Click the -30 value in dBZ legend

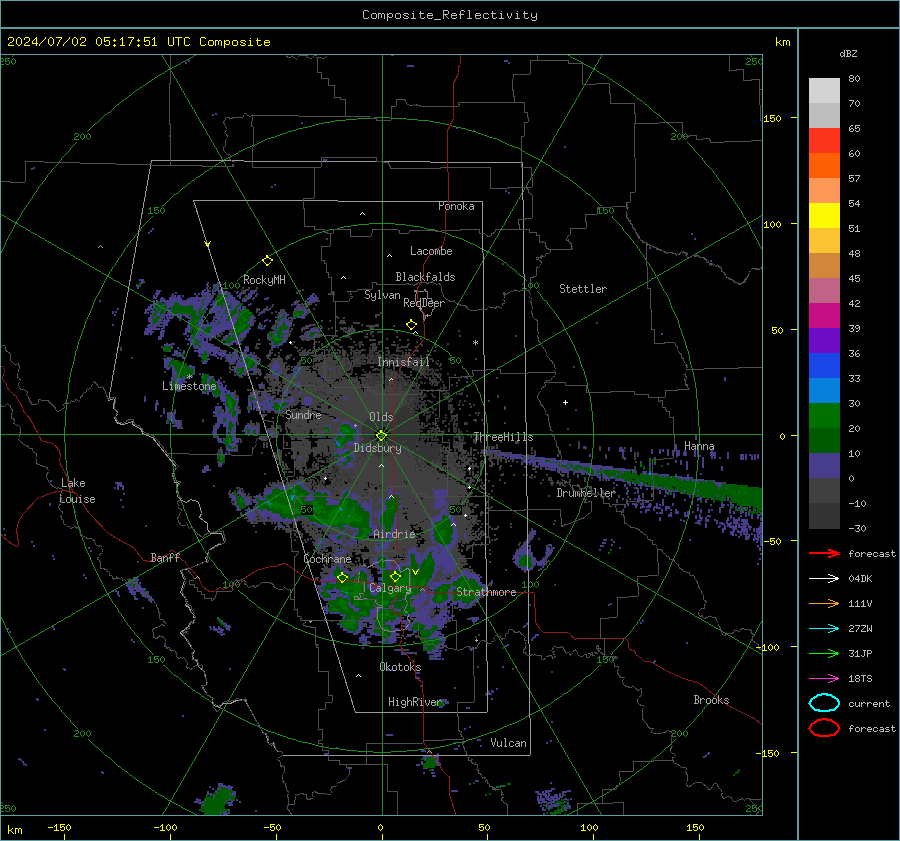tap(857, 528)
